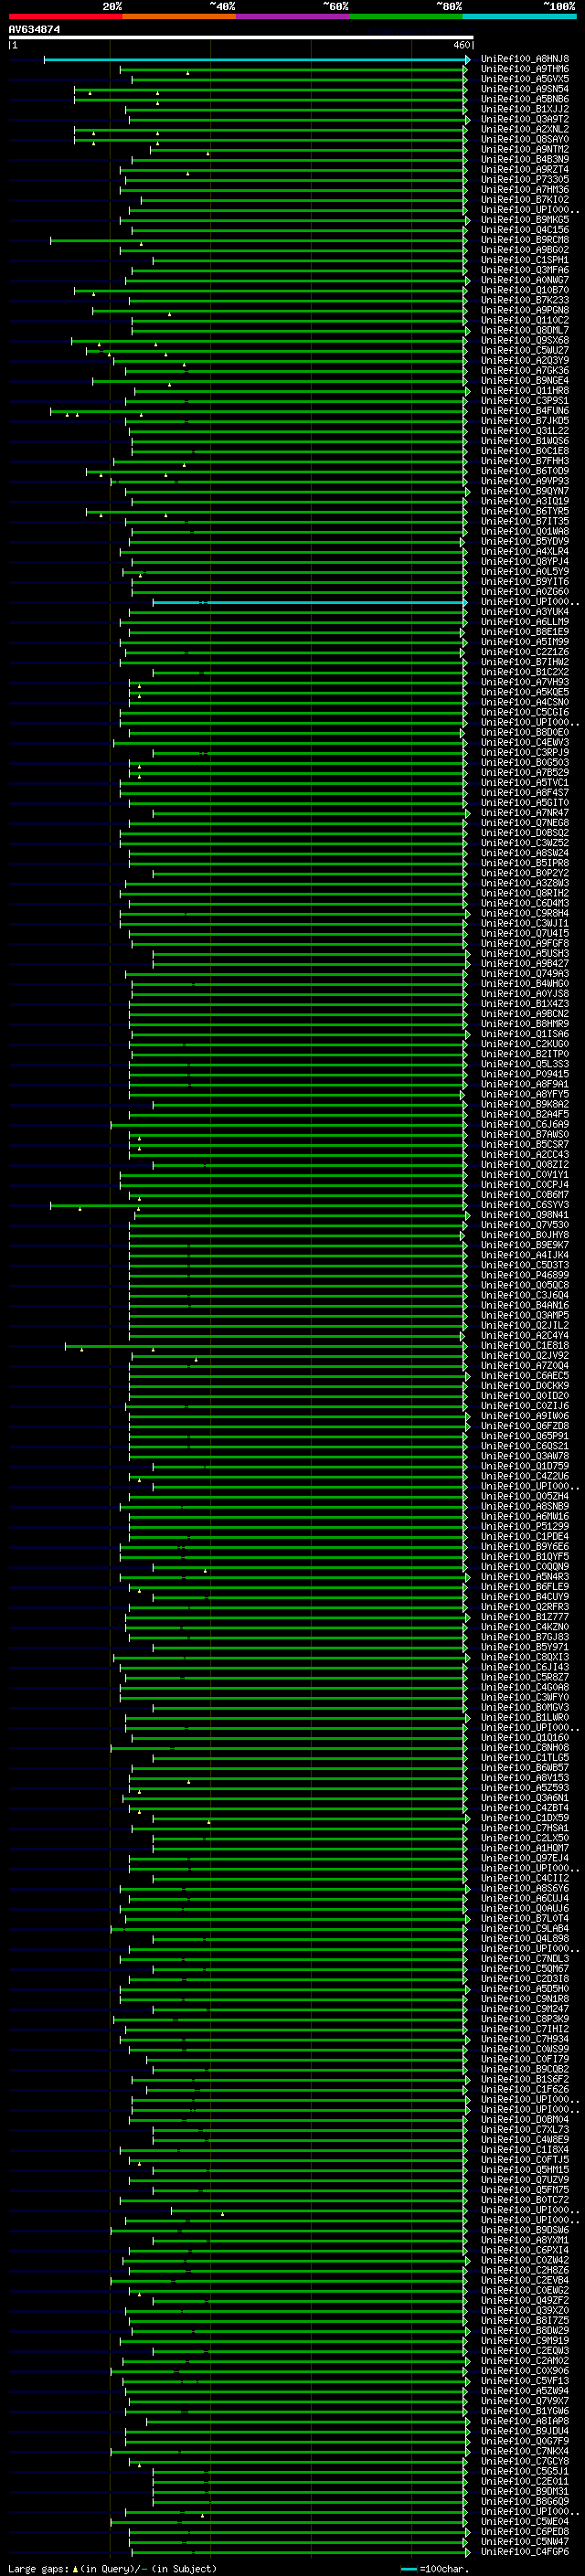
Task: Click the orange ~40% identity legend segment
Action: pos(179,16)
